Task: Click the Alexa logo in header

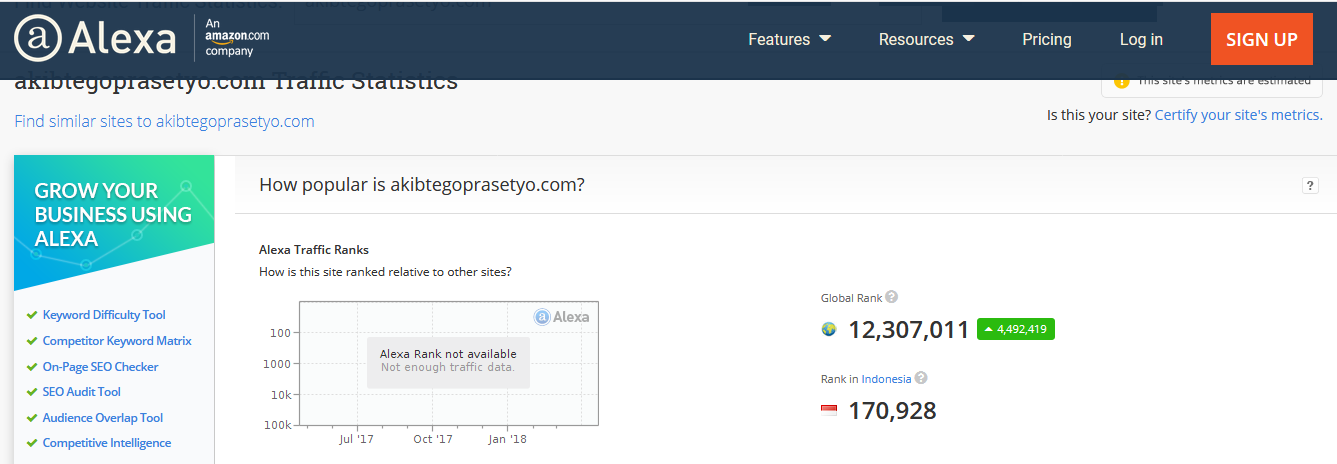Action: (x=95, y=39)
